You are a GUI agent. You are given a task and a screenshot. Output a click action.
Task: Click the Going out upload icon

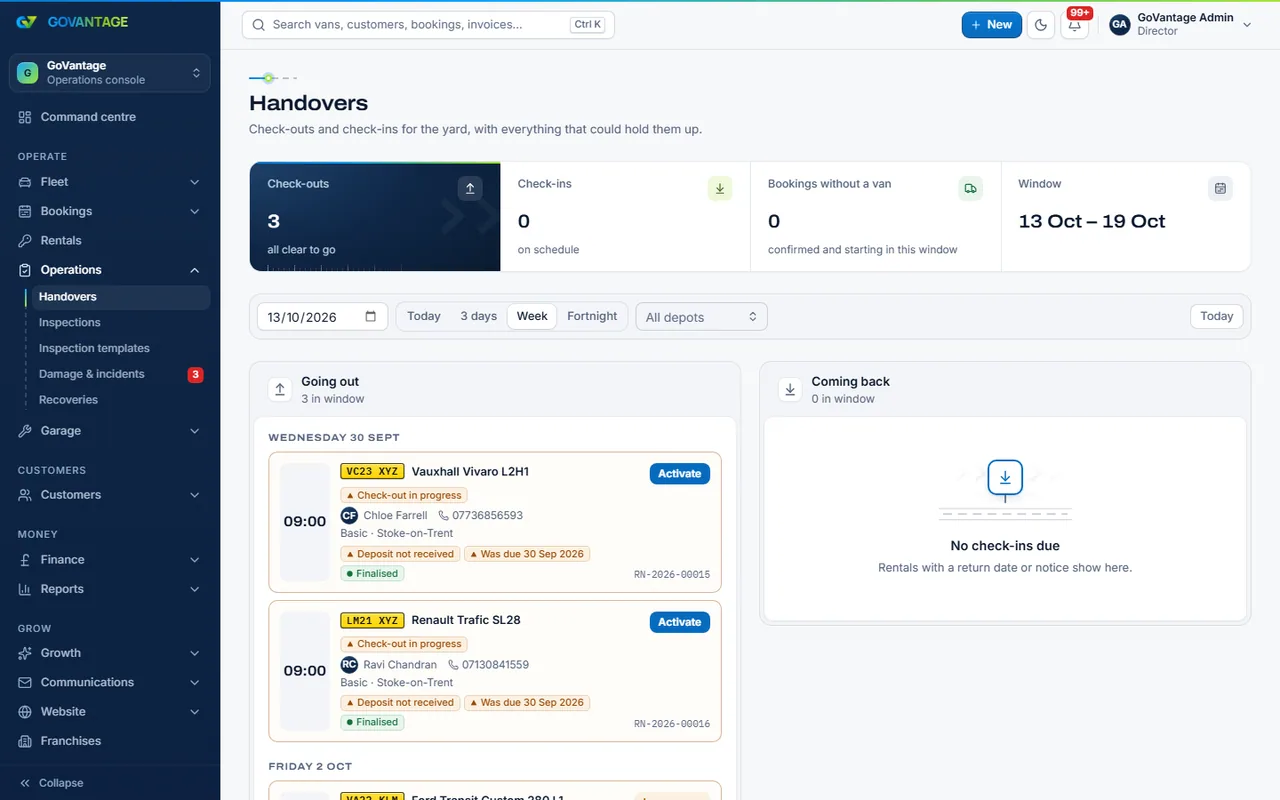281,390
